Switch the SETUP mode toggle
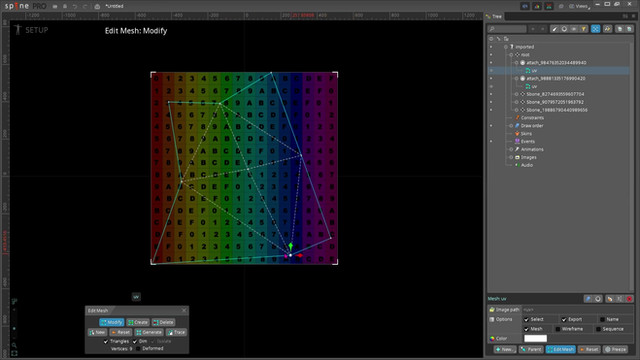The width and height of the screenshot is (640, 360). coord(32,30)
